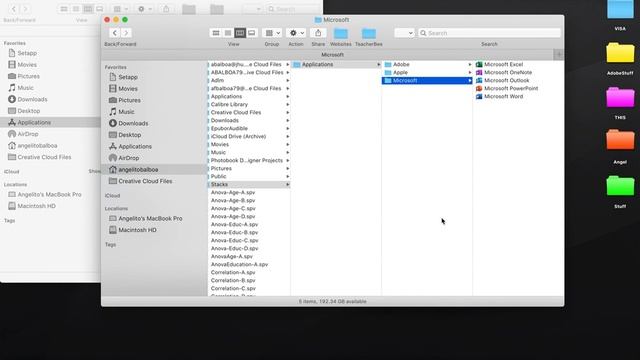
Task: Select Setapp in front window sidebar
Action: [153, 77]
